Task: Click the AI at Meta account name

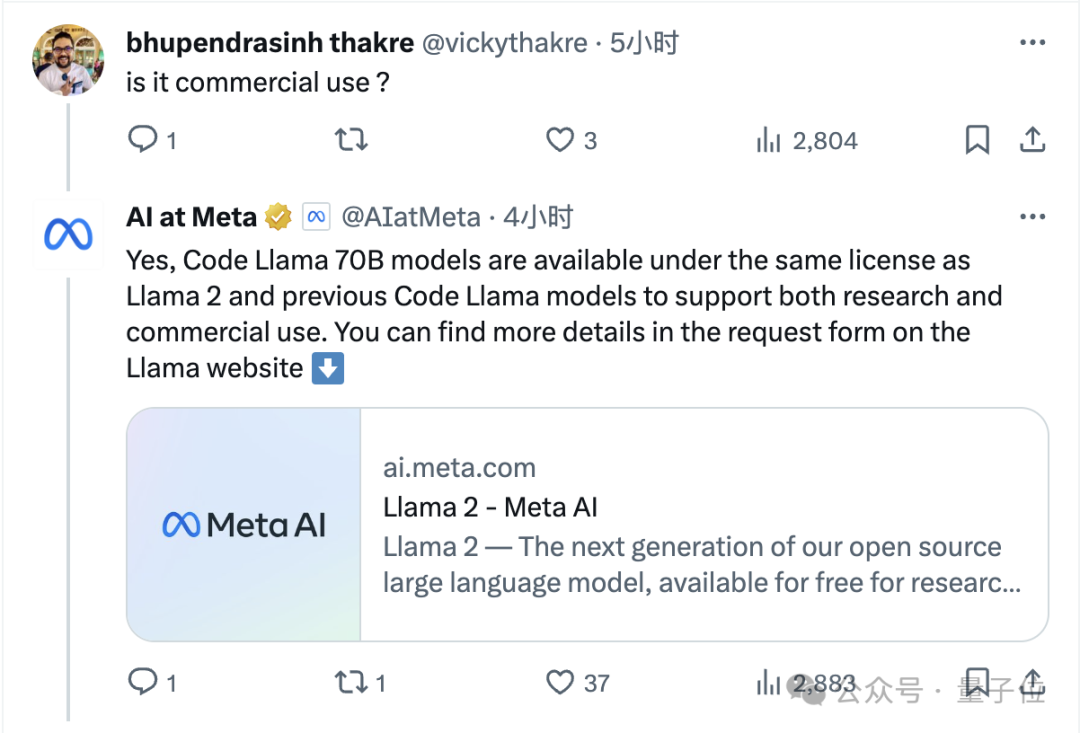Action: pos(192,216)
